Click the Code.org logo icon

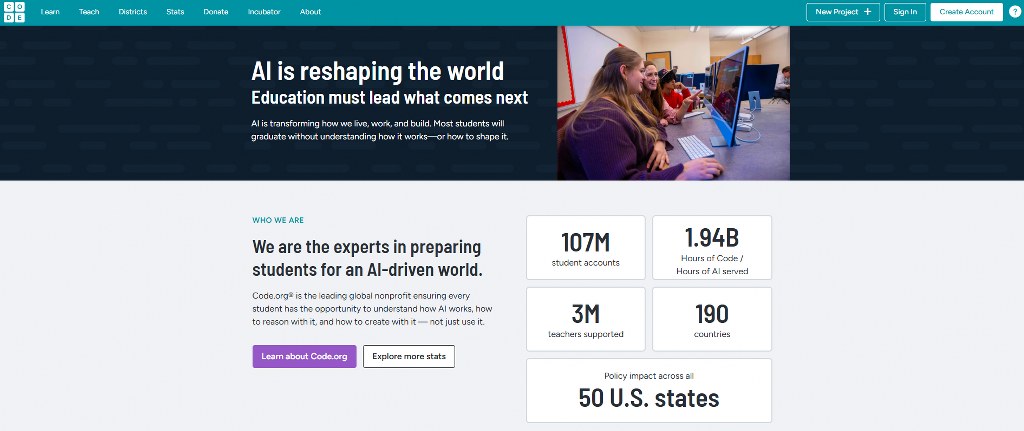14,12
